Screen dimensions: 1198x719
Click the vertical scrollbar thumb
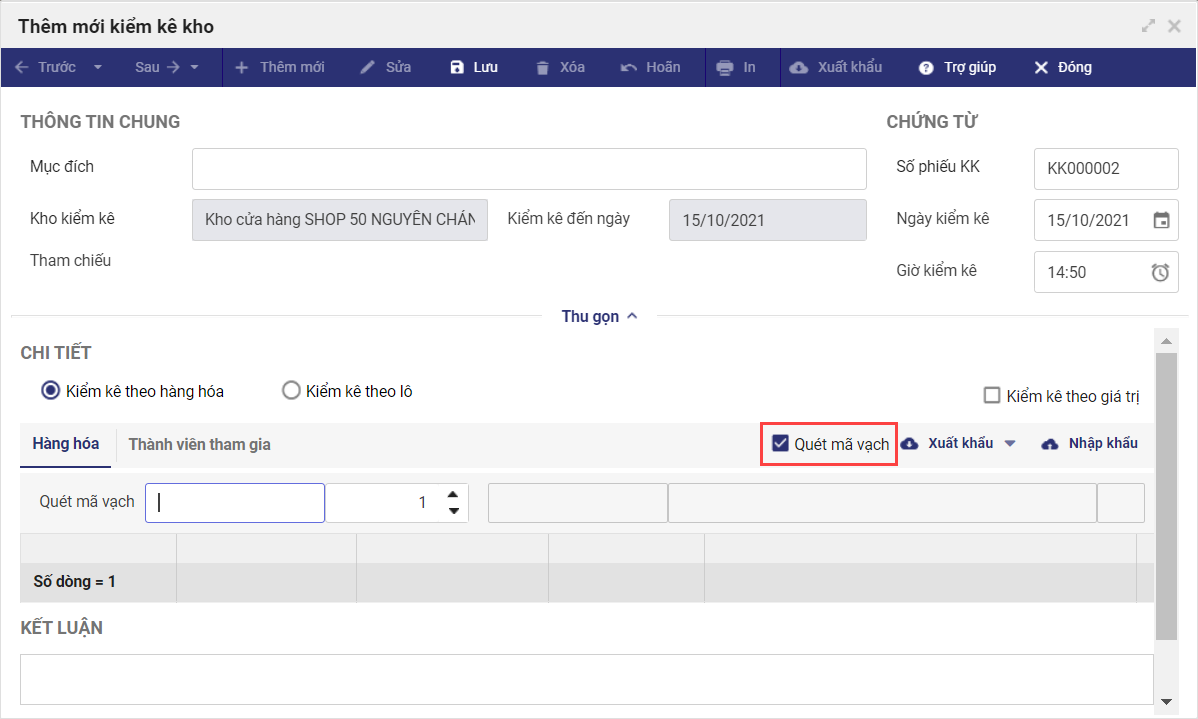tap(1166, 496)
